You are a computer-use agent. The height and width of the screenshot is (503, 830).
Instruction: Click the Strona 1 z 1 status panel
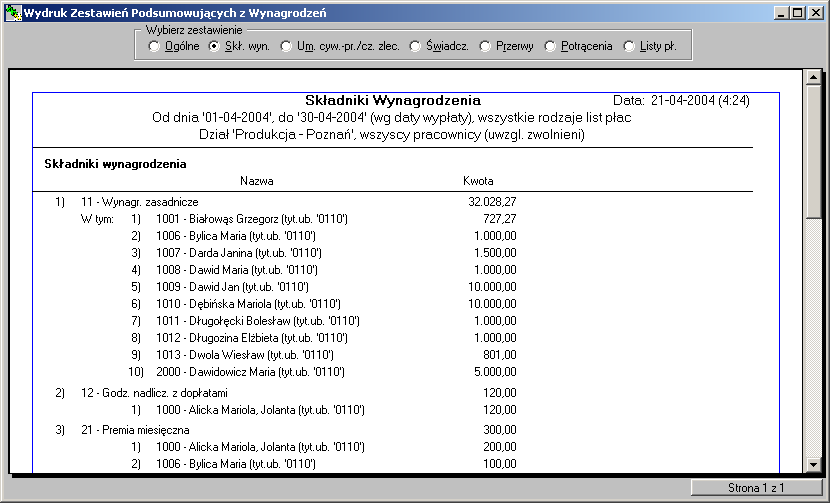(756, 488)
